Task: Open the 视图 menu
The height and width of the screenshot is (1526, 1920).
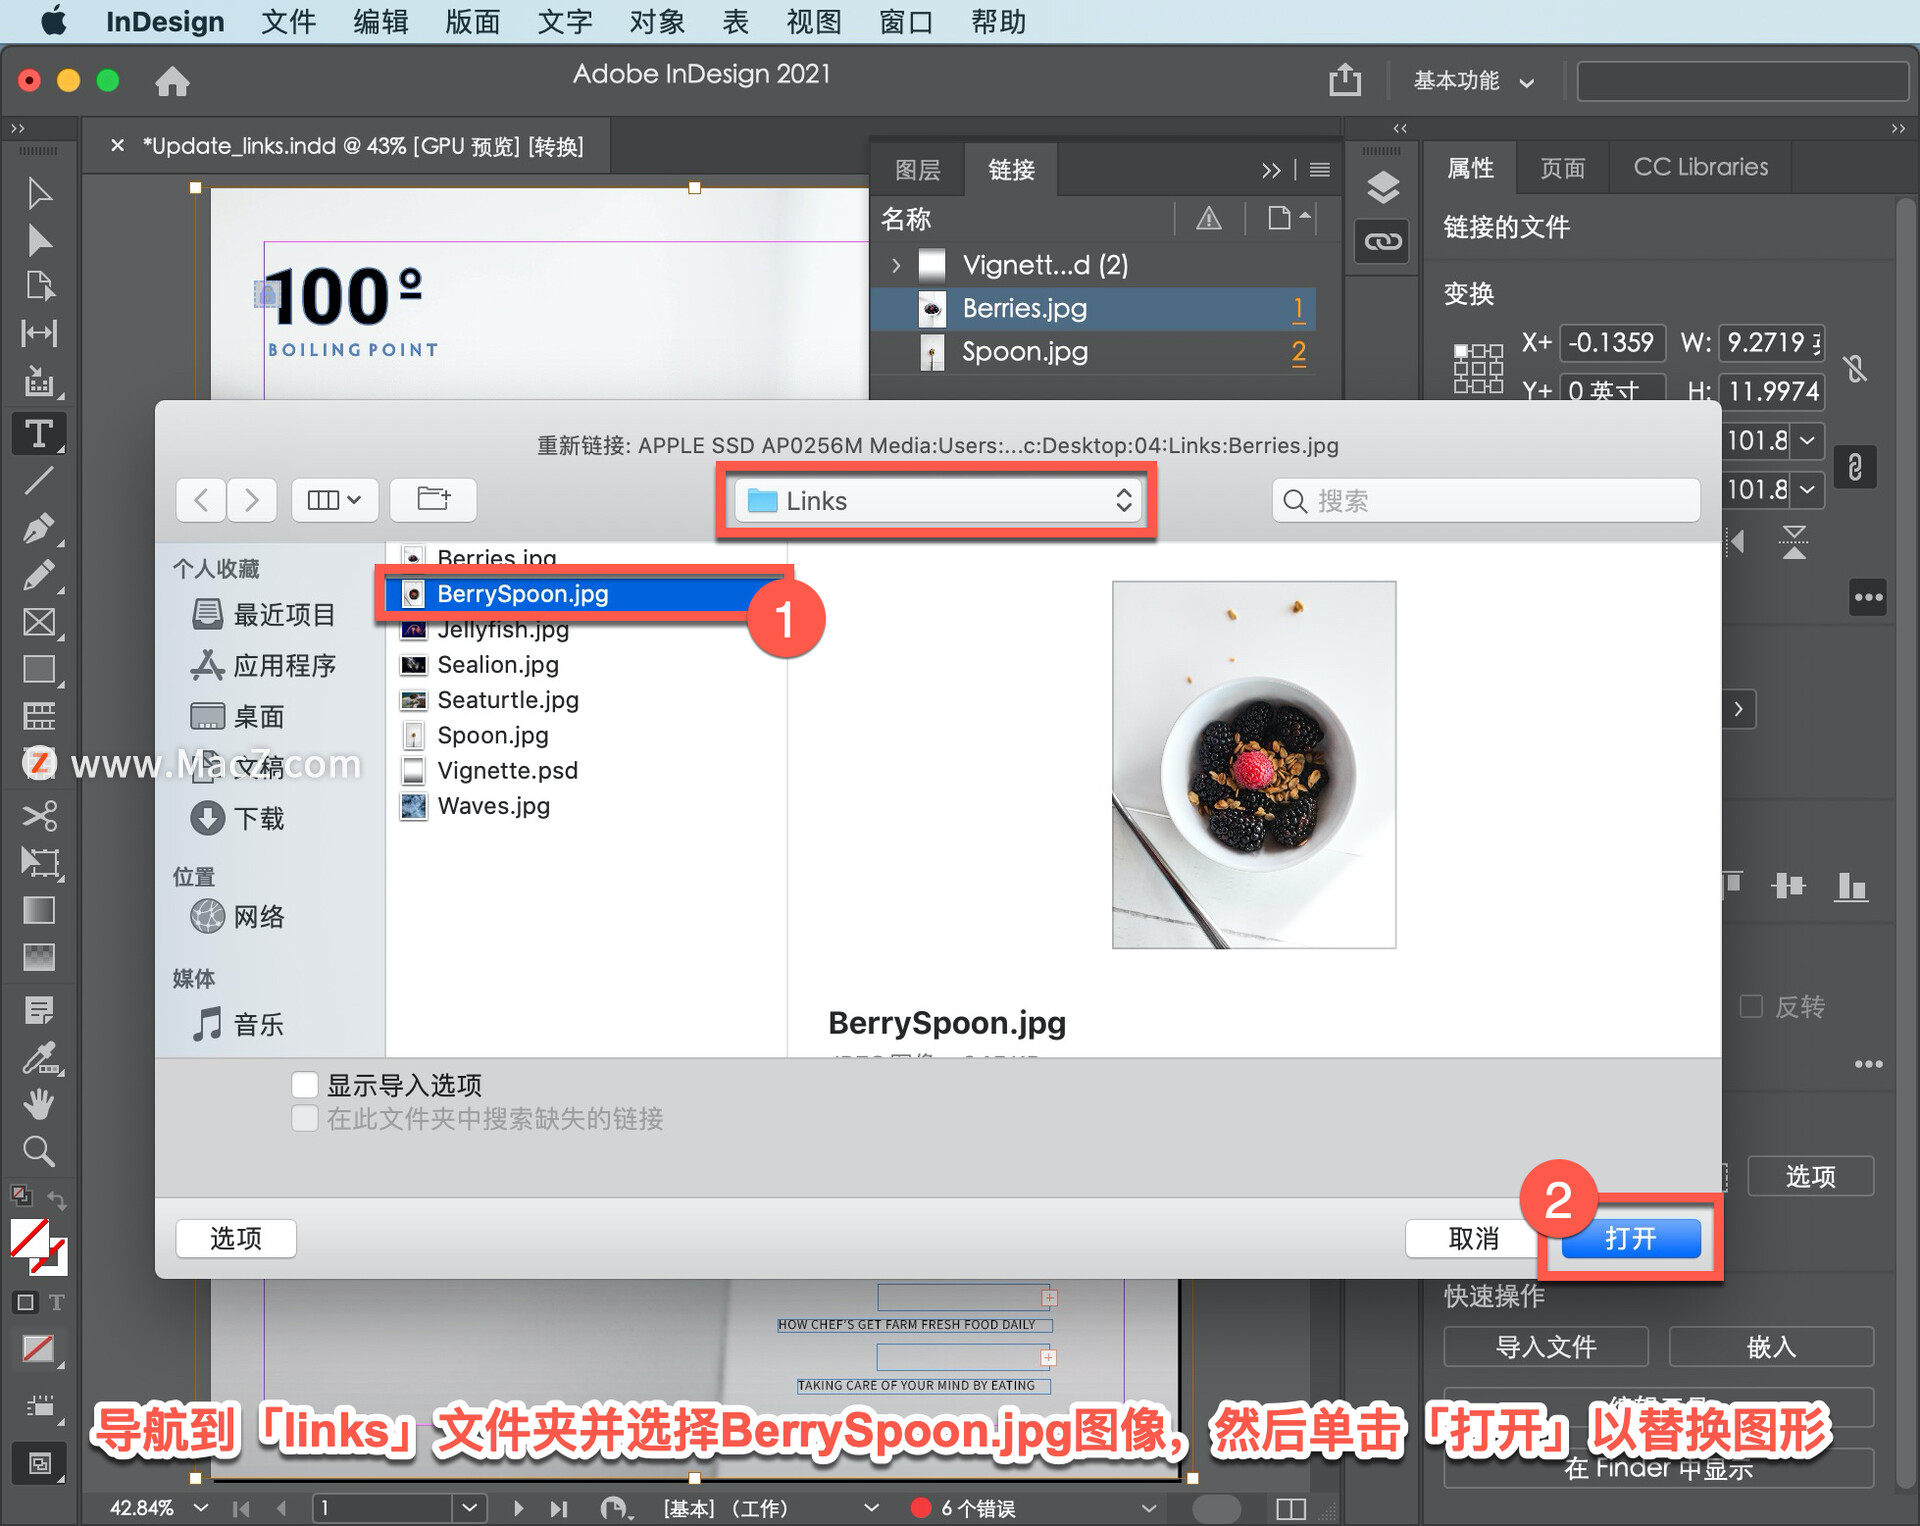Action: (x=813, y=21)
